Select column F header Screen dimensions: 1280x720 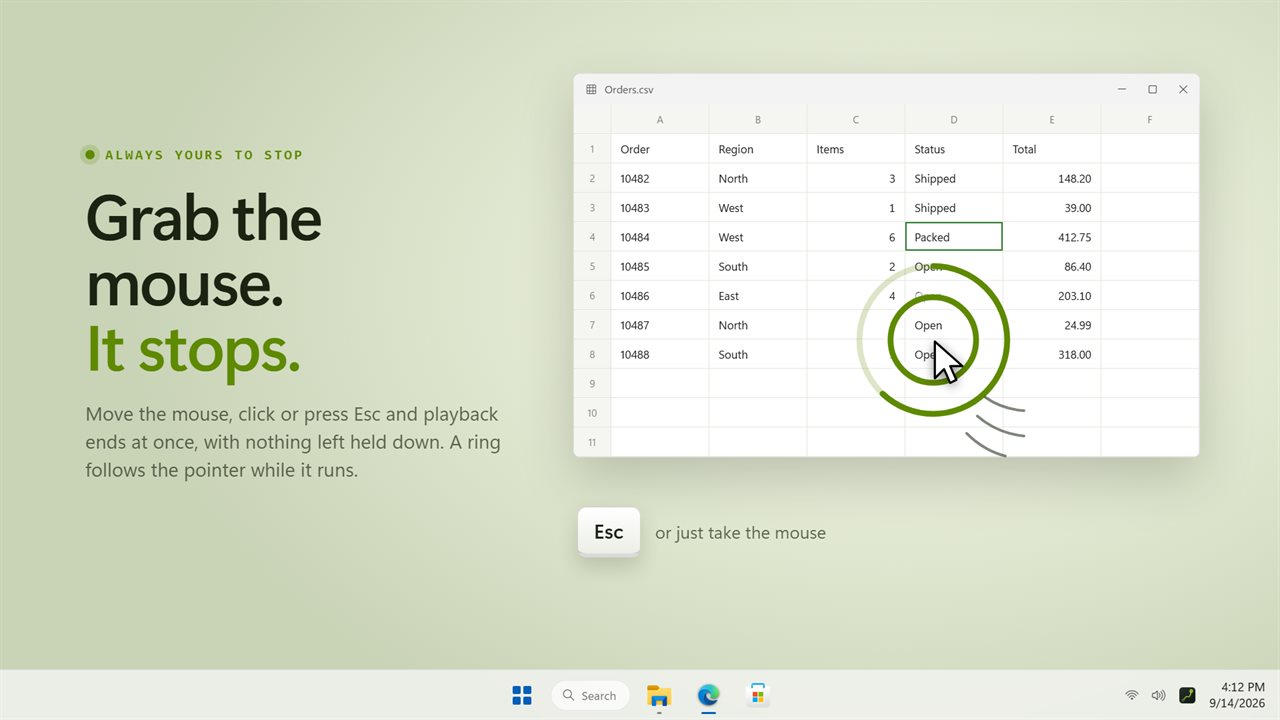click(x=1150, y=119)
